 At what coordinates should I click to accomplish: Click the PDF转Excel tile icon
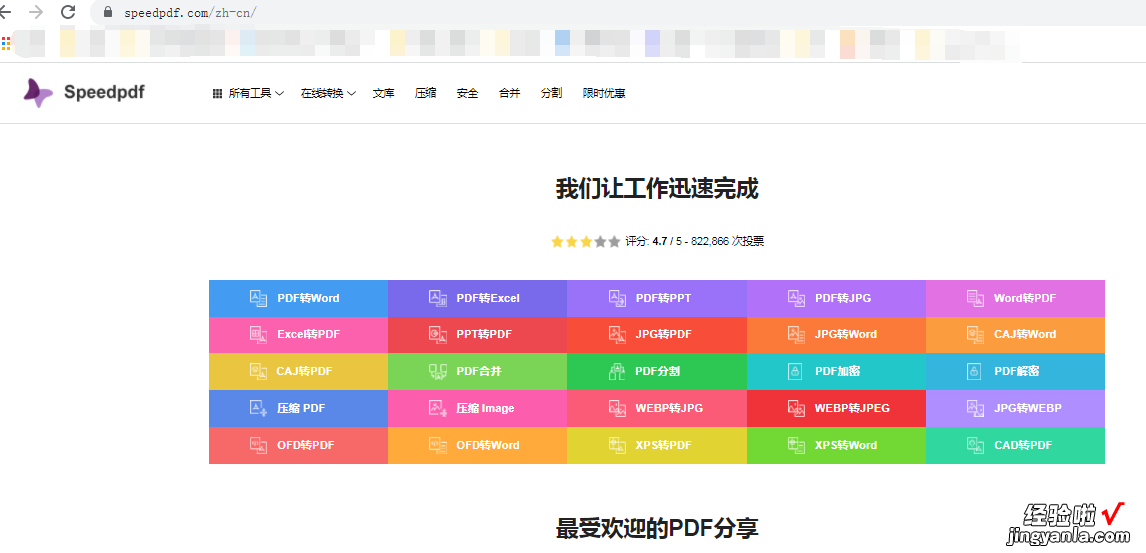tap(438, 298)
